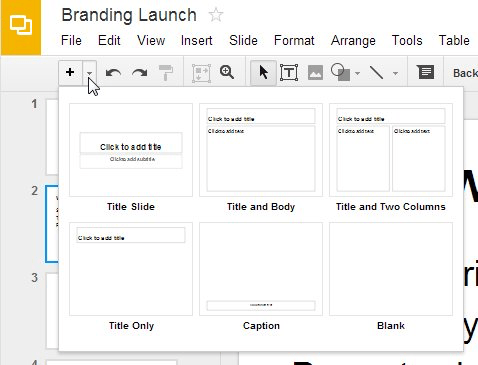This screenshot has width=478, height=365.
Task: Click the 'Caption' label text
Action: pyautogui.click(x=261, y=326)
